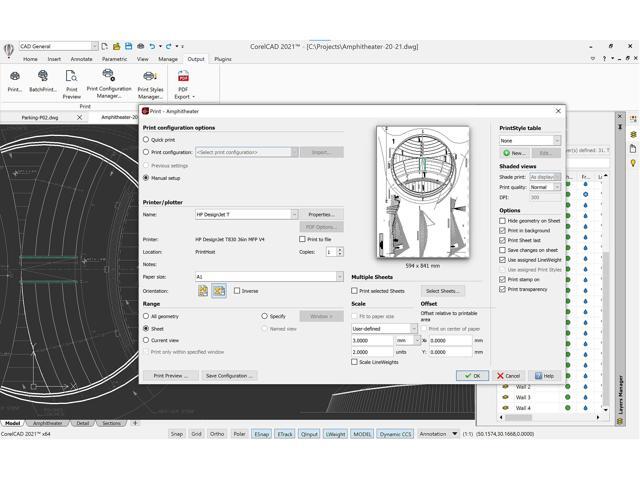Click the CorelCAD application logo button
The image size is (640, 480).
(9, 51)
